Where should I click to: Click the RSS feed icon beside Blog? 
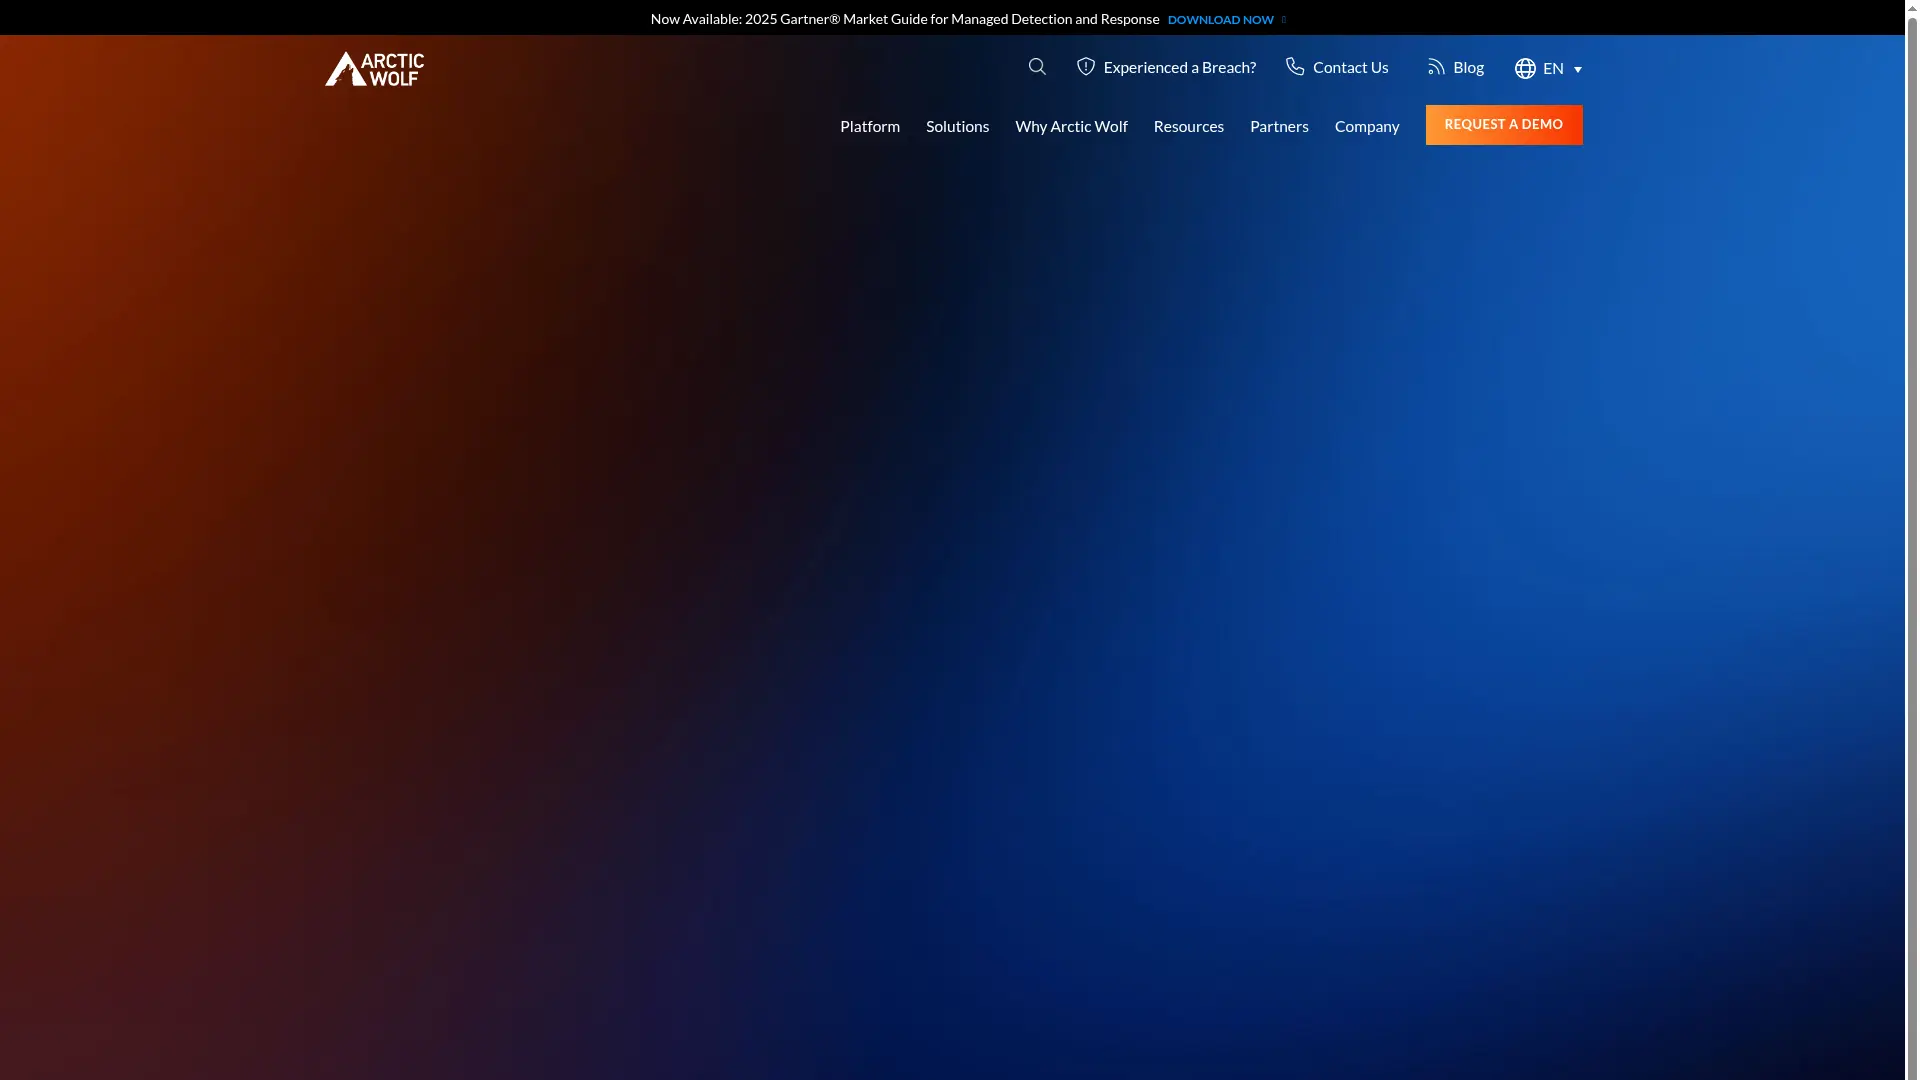(x=1435, y=67)
